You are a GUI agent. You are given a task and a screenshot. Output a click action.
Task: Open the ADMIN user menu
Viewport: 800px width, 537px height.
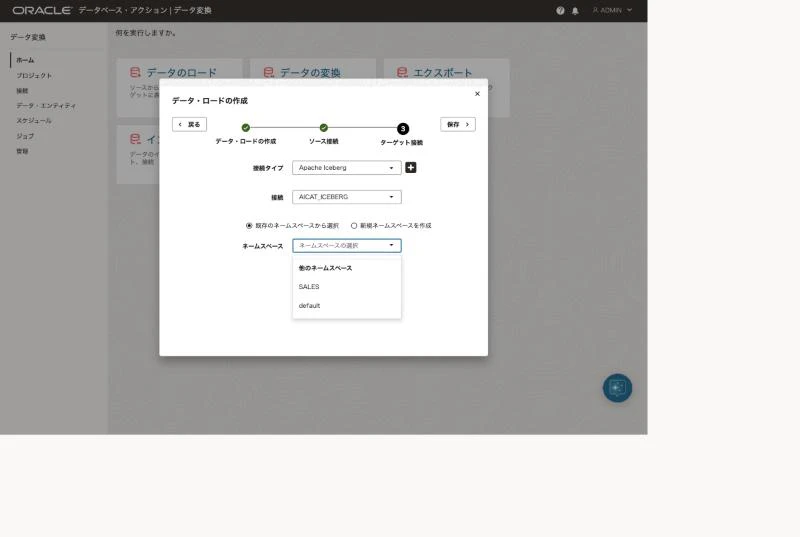point(612,10)
